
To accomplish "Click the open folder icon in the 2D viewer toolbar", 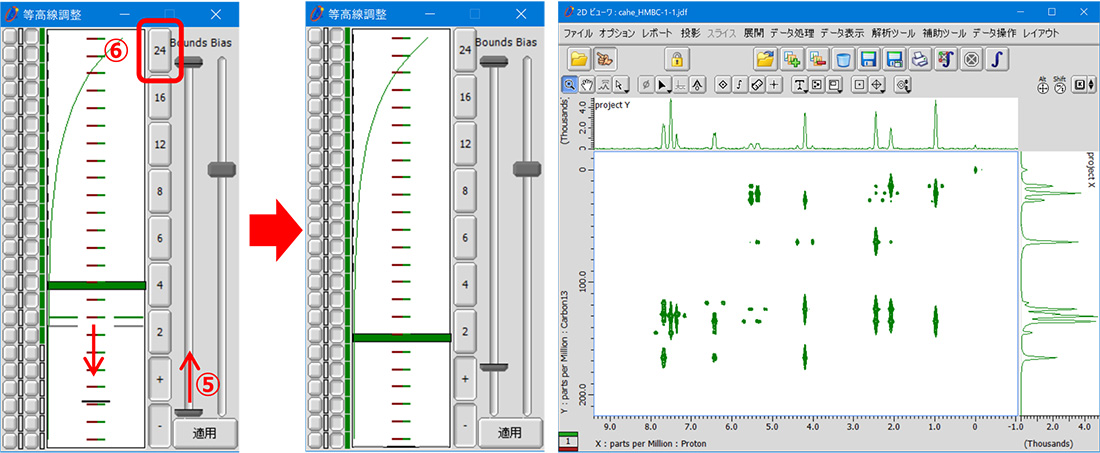I will [579, 59].
